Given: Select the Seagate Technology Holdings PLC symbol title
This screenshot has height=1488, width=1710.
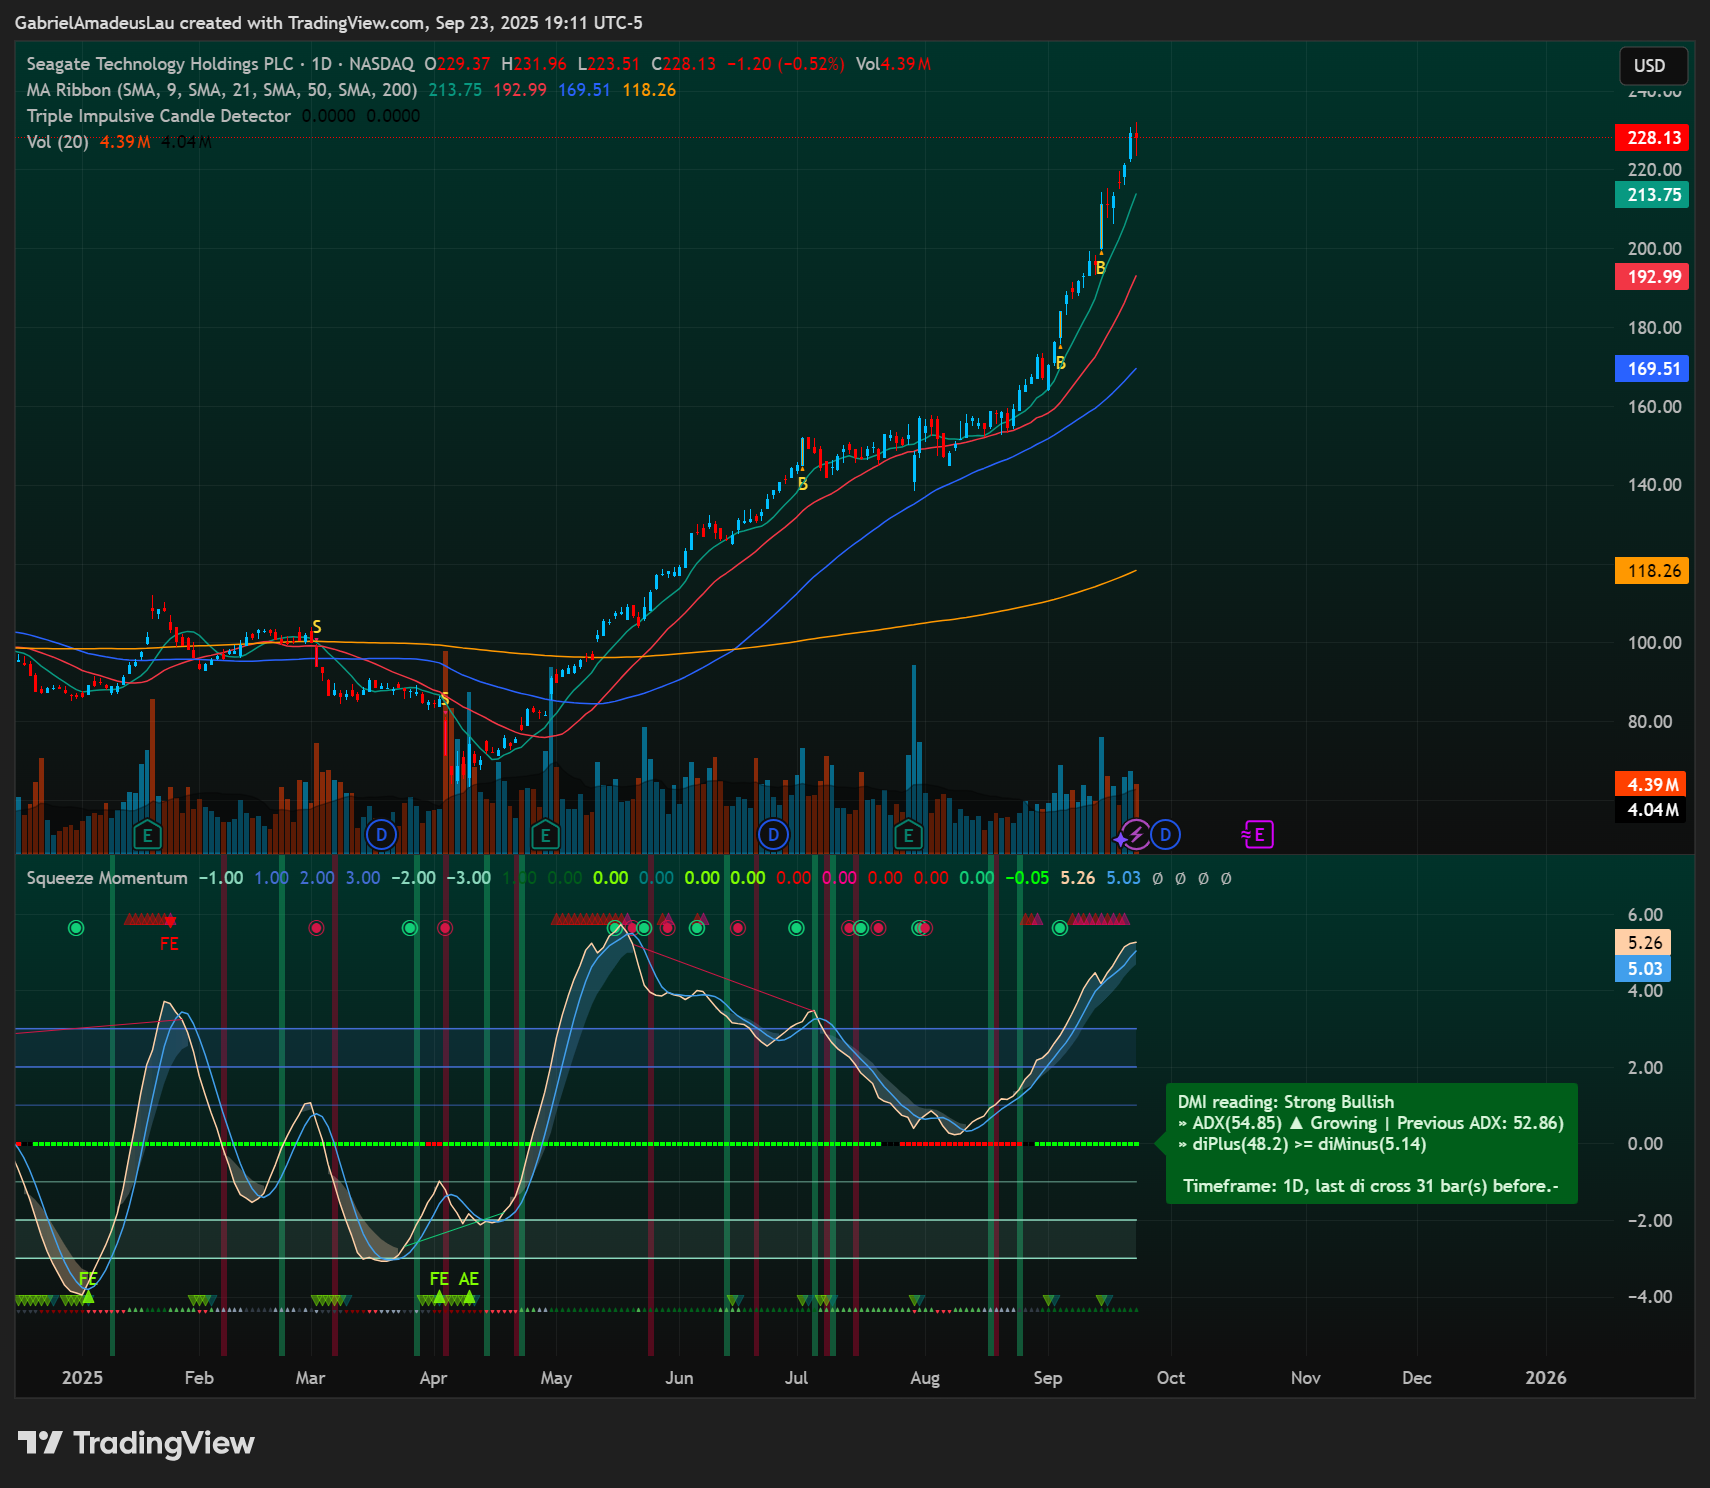Looking at the screenshot, I should (160, 64).
